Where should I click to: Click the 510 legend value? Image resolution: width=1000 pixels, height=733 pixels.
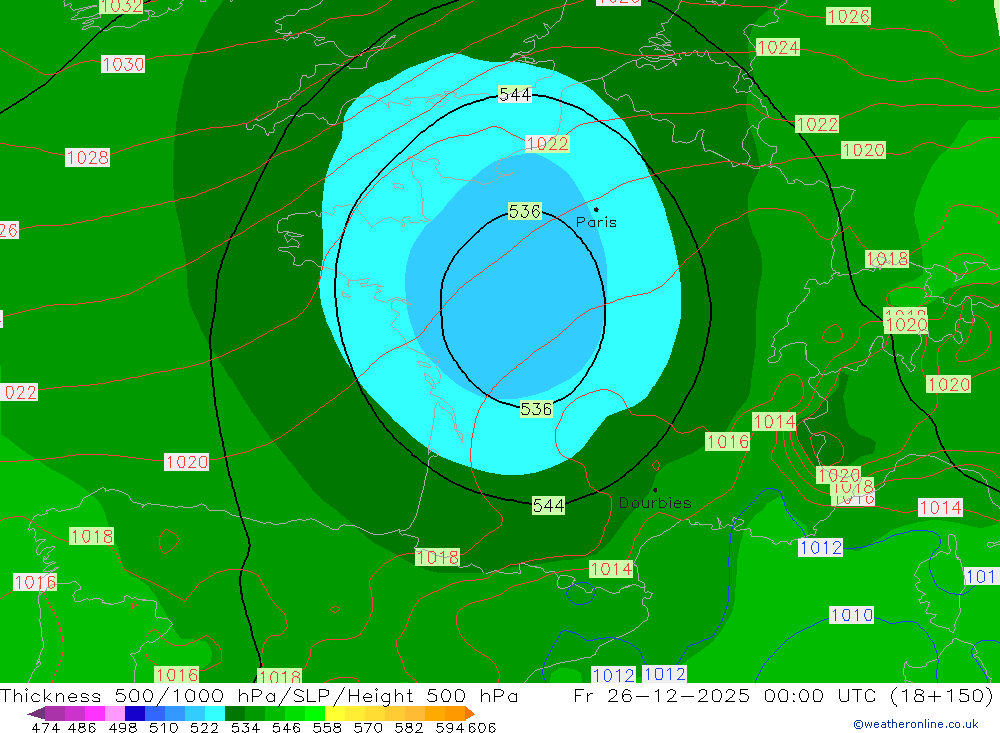point(163,728)
